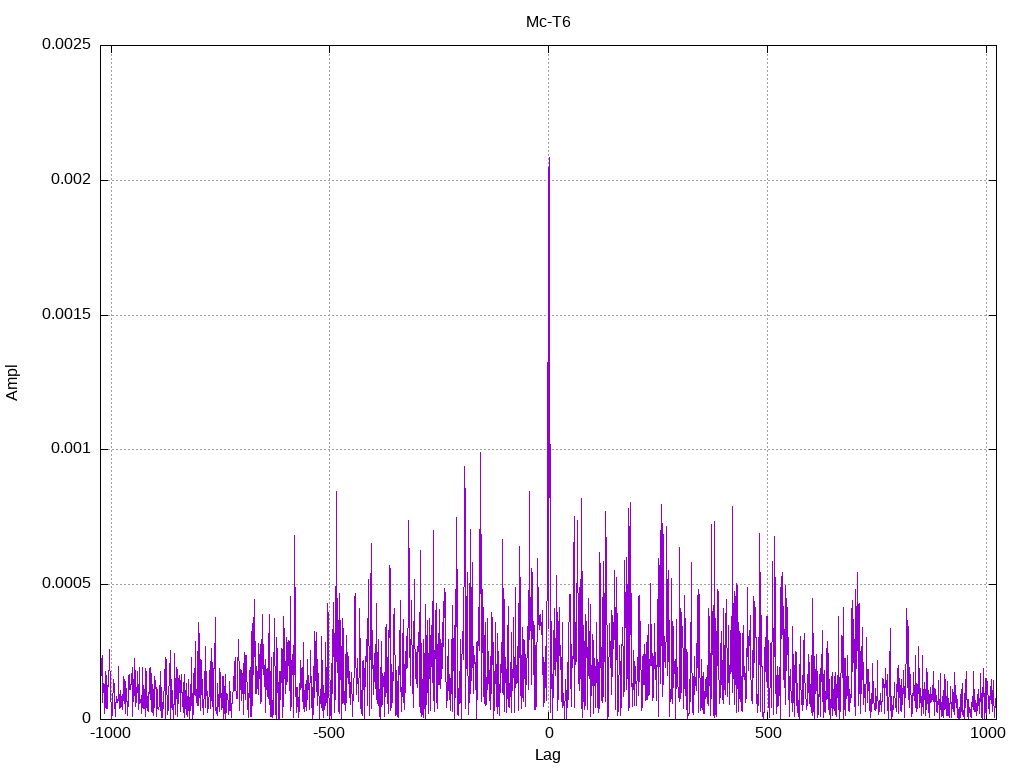Click the plot title Mc-T6
The width and height of the screenshot is (1024, 768).
pyautogui.click(x=548, y=22)
